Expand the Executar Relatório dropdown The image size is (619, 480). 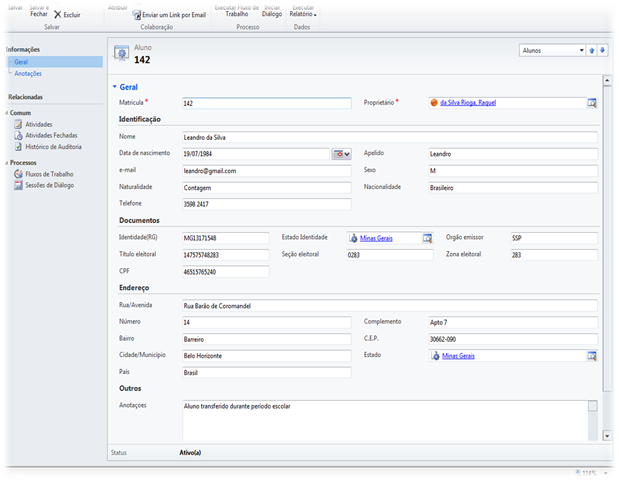[302, 11]
